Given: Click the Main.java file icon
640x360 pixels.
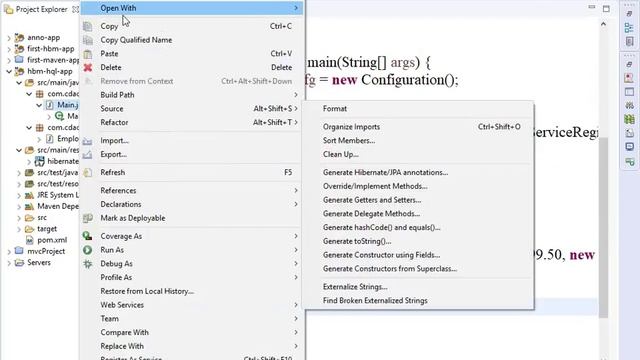Looking at the screenshot, I should (x=49, y=105).
